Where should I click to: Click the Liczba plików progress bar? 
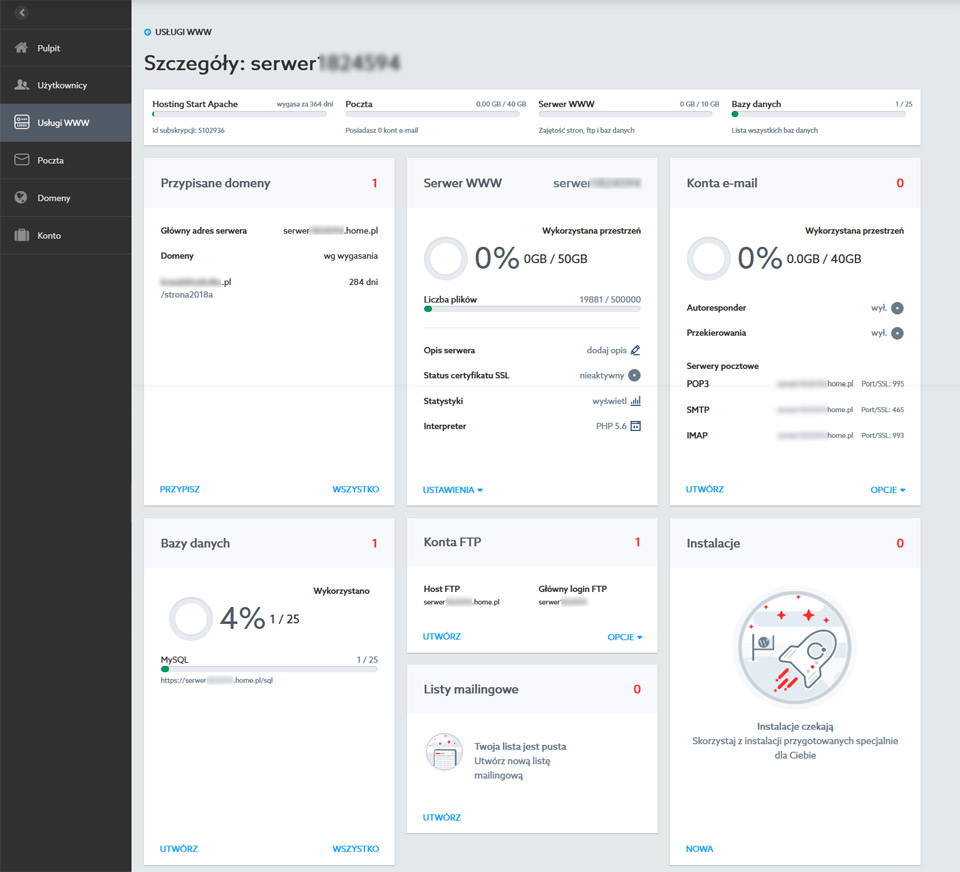532,309
